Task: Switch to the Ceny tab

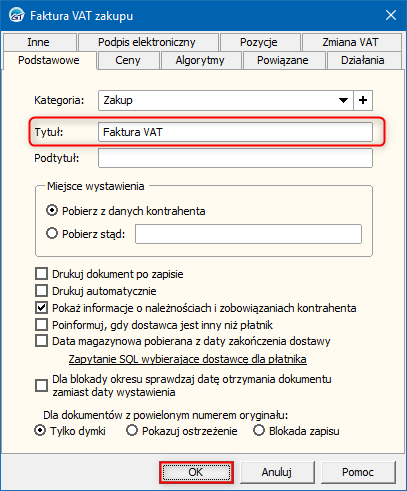Action: tap(128, 60)
